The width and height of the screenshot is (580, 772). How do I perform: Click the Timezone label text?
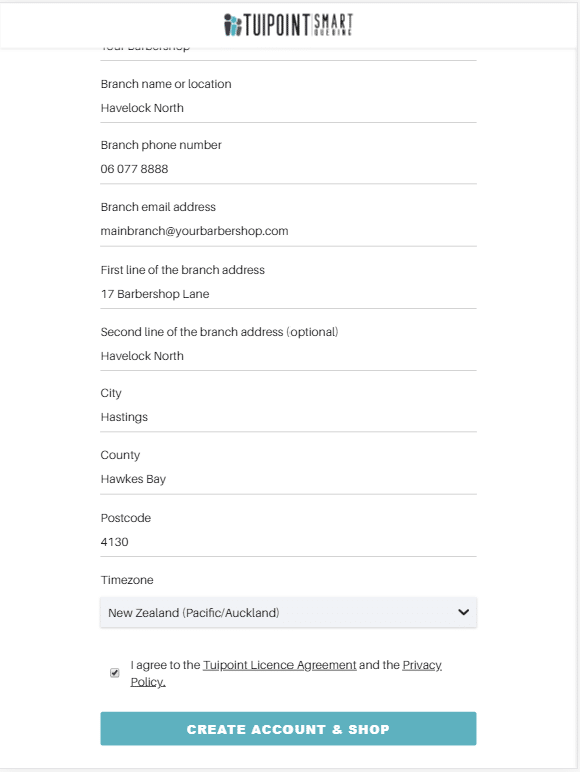(x=127, y=580)
